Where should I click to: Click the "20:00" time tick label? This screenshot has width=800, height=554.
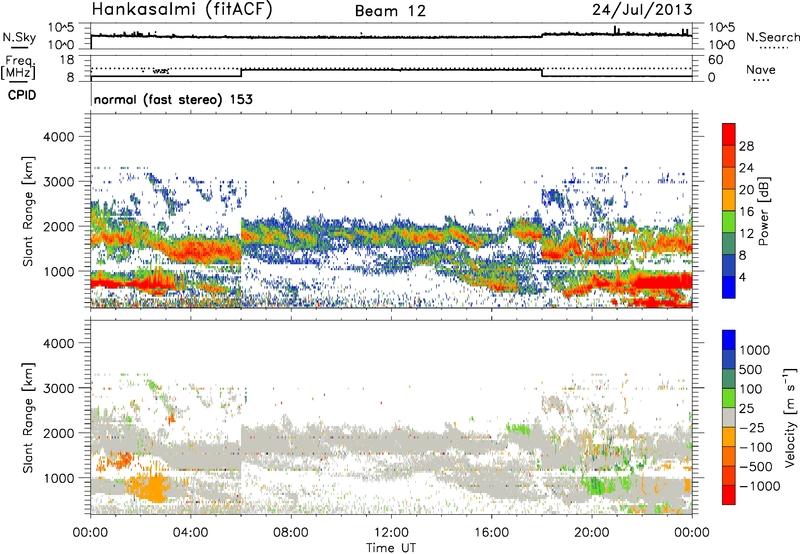click(591, 533)
